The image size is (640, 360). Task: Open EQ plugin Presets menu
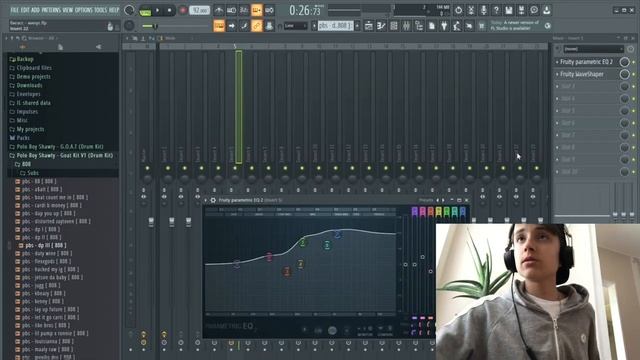tap(426, 200)
